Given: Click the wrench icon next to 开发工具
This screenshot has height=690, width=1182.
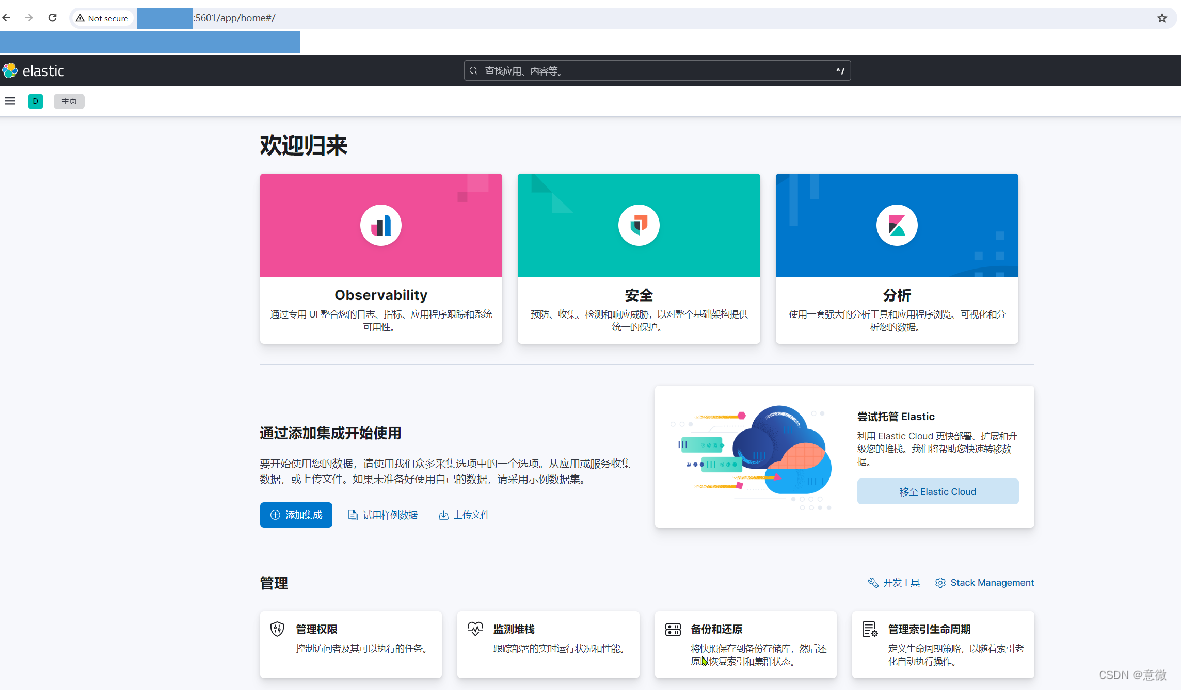Looking at the screenshot, I should (x=874, y=582).
